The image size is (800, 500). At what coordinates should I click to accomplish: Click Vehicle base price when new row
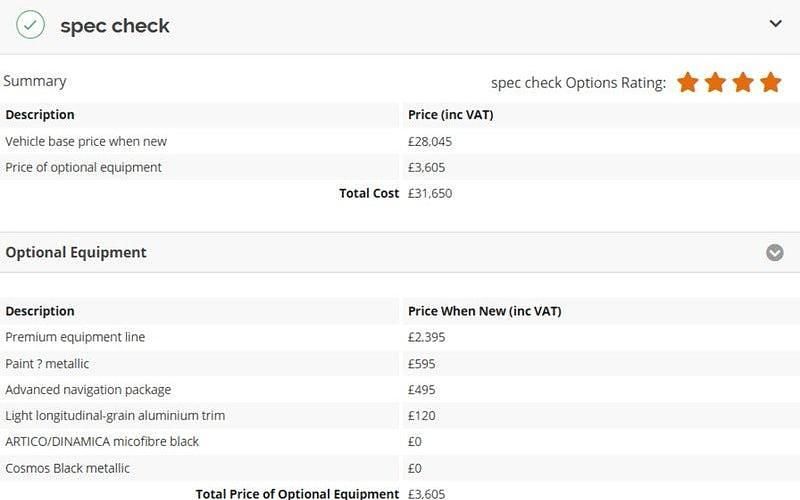click(86, 141)
